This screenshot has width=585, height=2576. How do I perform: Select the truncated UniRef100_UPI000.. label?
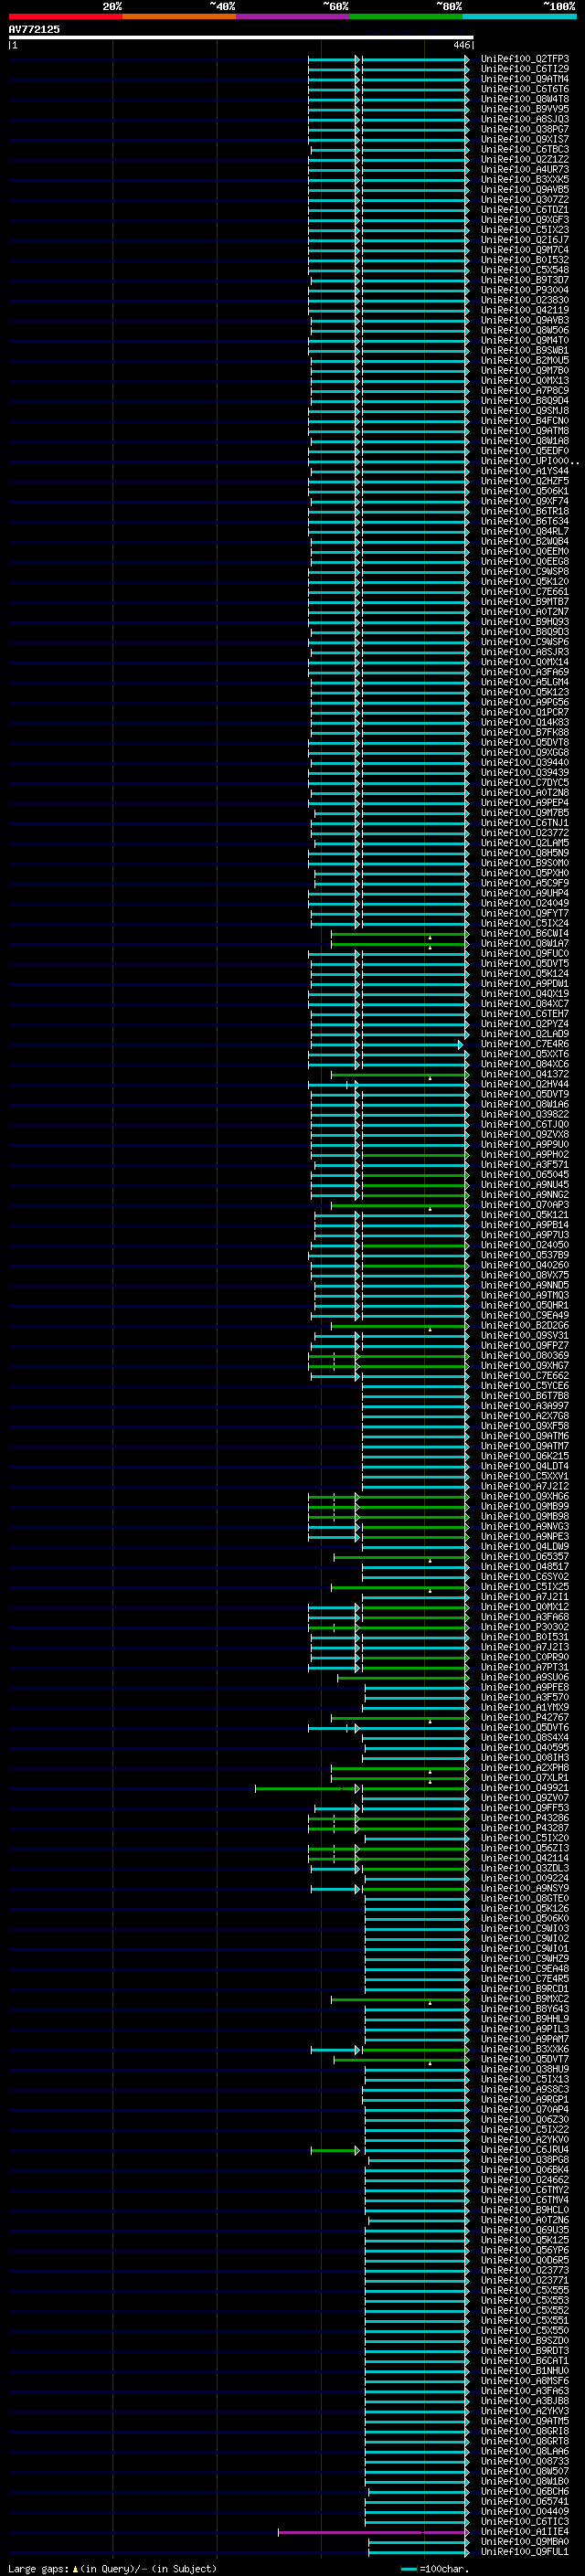tap(529, 461)
